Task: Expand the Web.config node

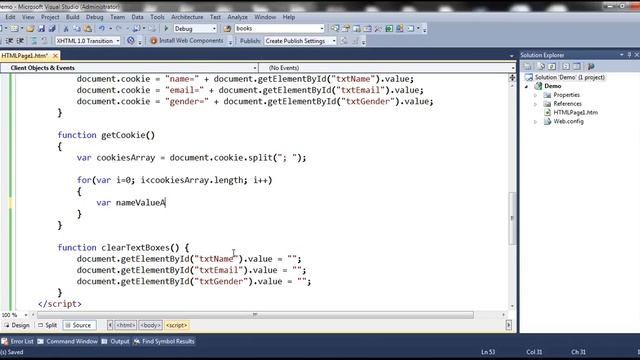Action: pyautogui.click(x=536, y=122)
